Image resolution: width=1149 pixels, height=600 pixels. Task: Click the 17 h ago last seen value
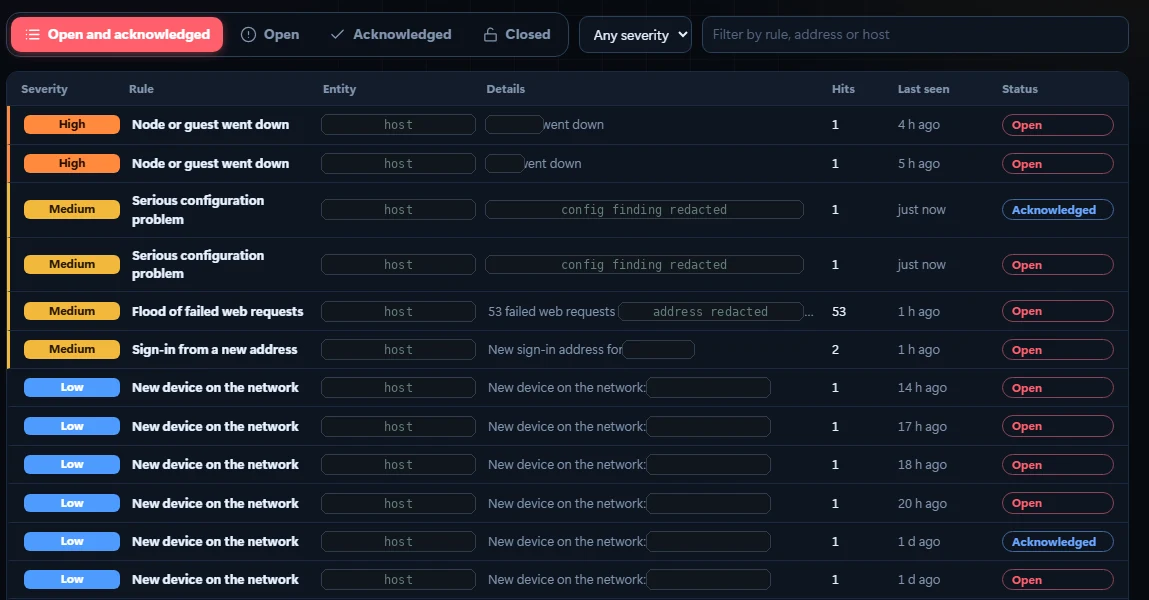pos(922,426)
